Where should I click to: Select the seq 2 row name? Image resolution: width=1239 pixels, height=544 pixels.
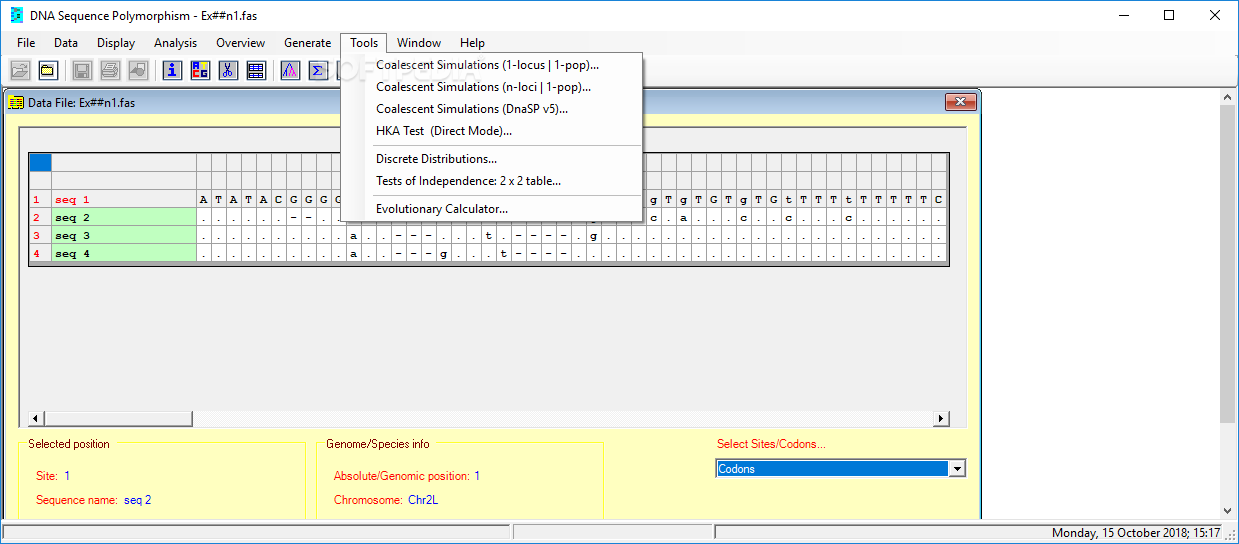(123, 217)
